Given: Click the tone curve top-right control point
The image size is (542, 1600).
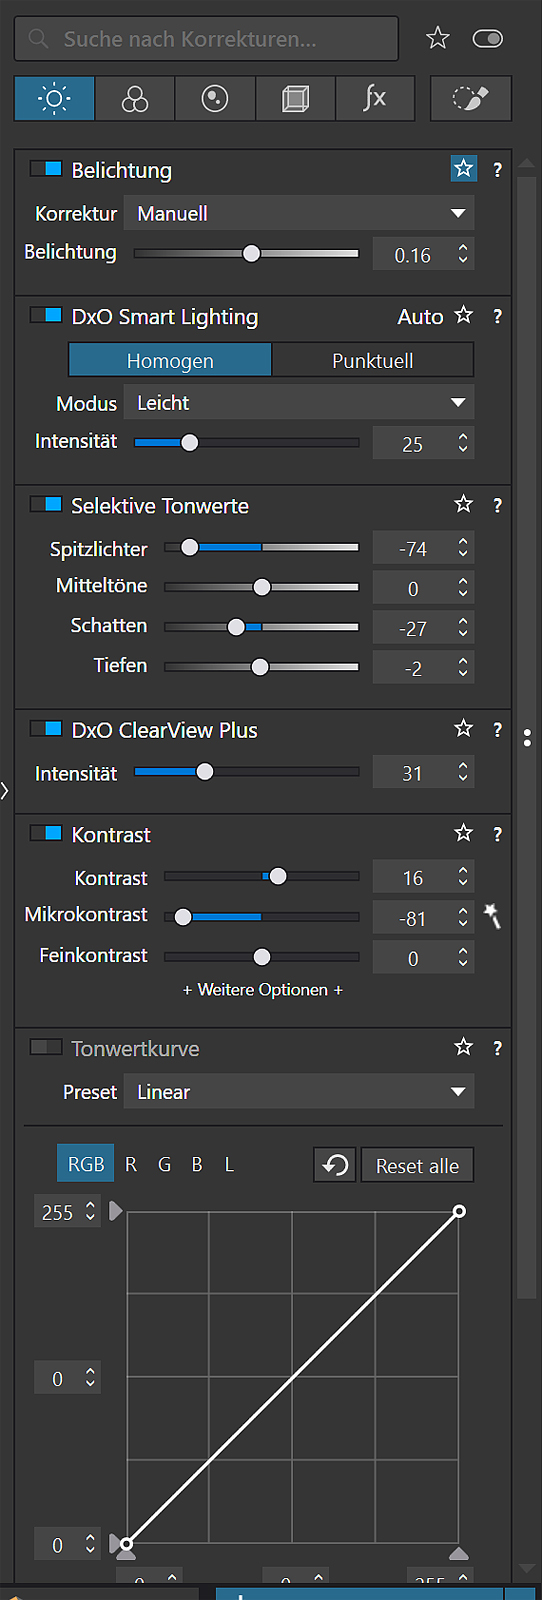Looking at the screenshot, I should 459,1211.
